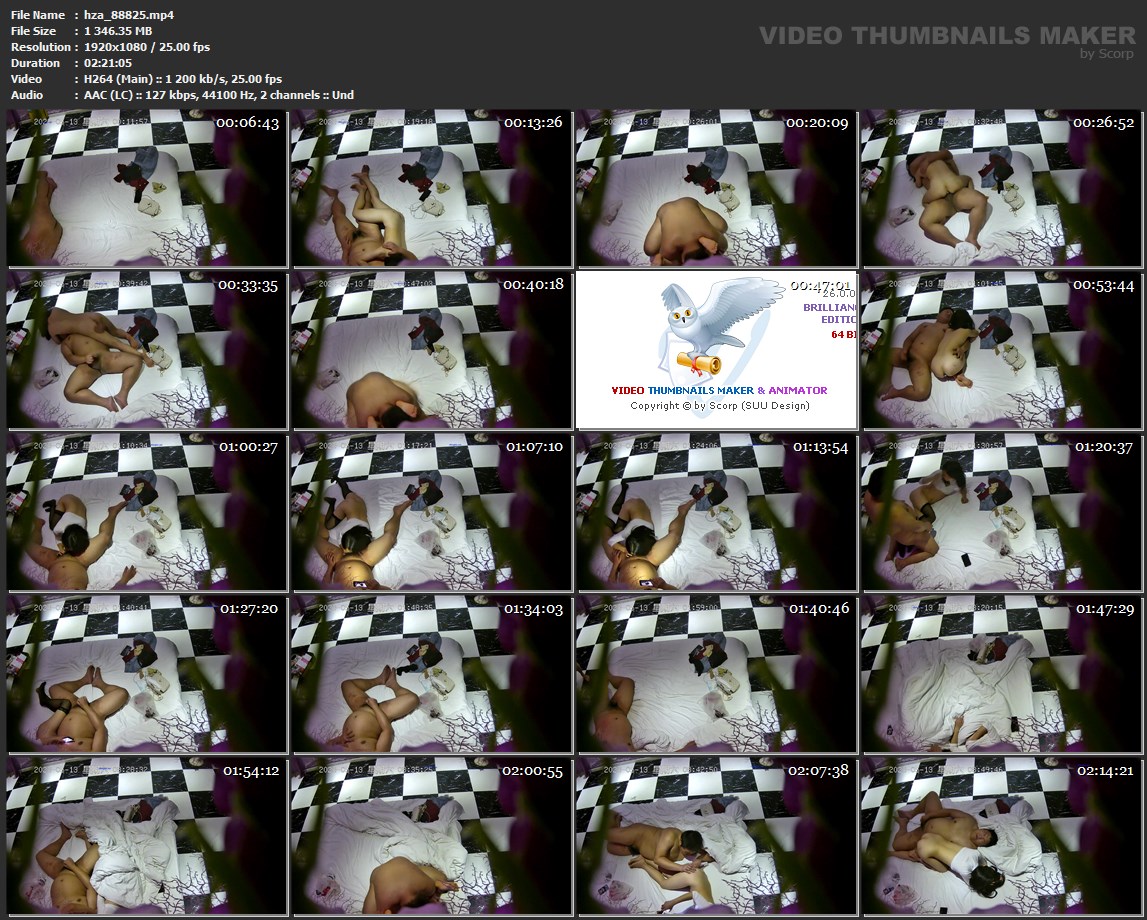Select the frame timestamped 00:53:44

click(1002, 350)
